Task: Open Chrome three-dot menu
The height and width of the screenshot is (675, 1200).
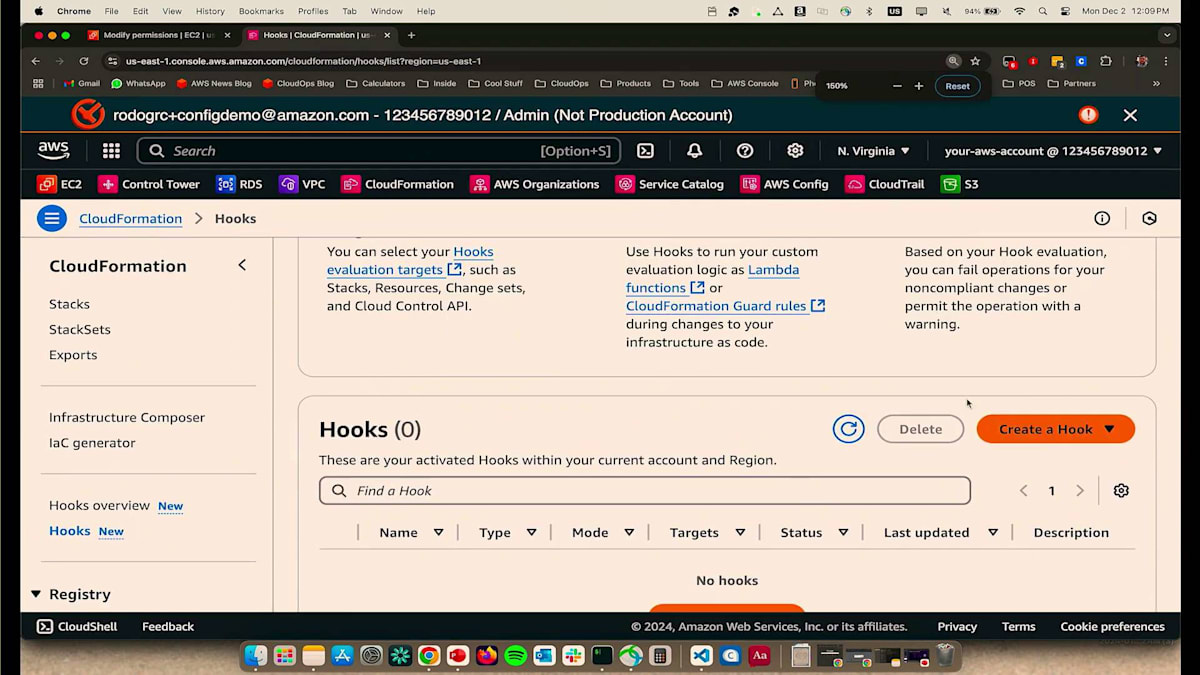Action: click(1167, 61)
